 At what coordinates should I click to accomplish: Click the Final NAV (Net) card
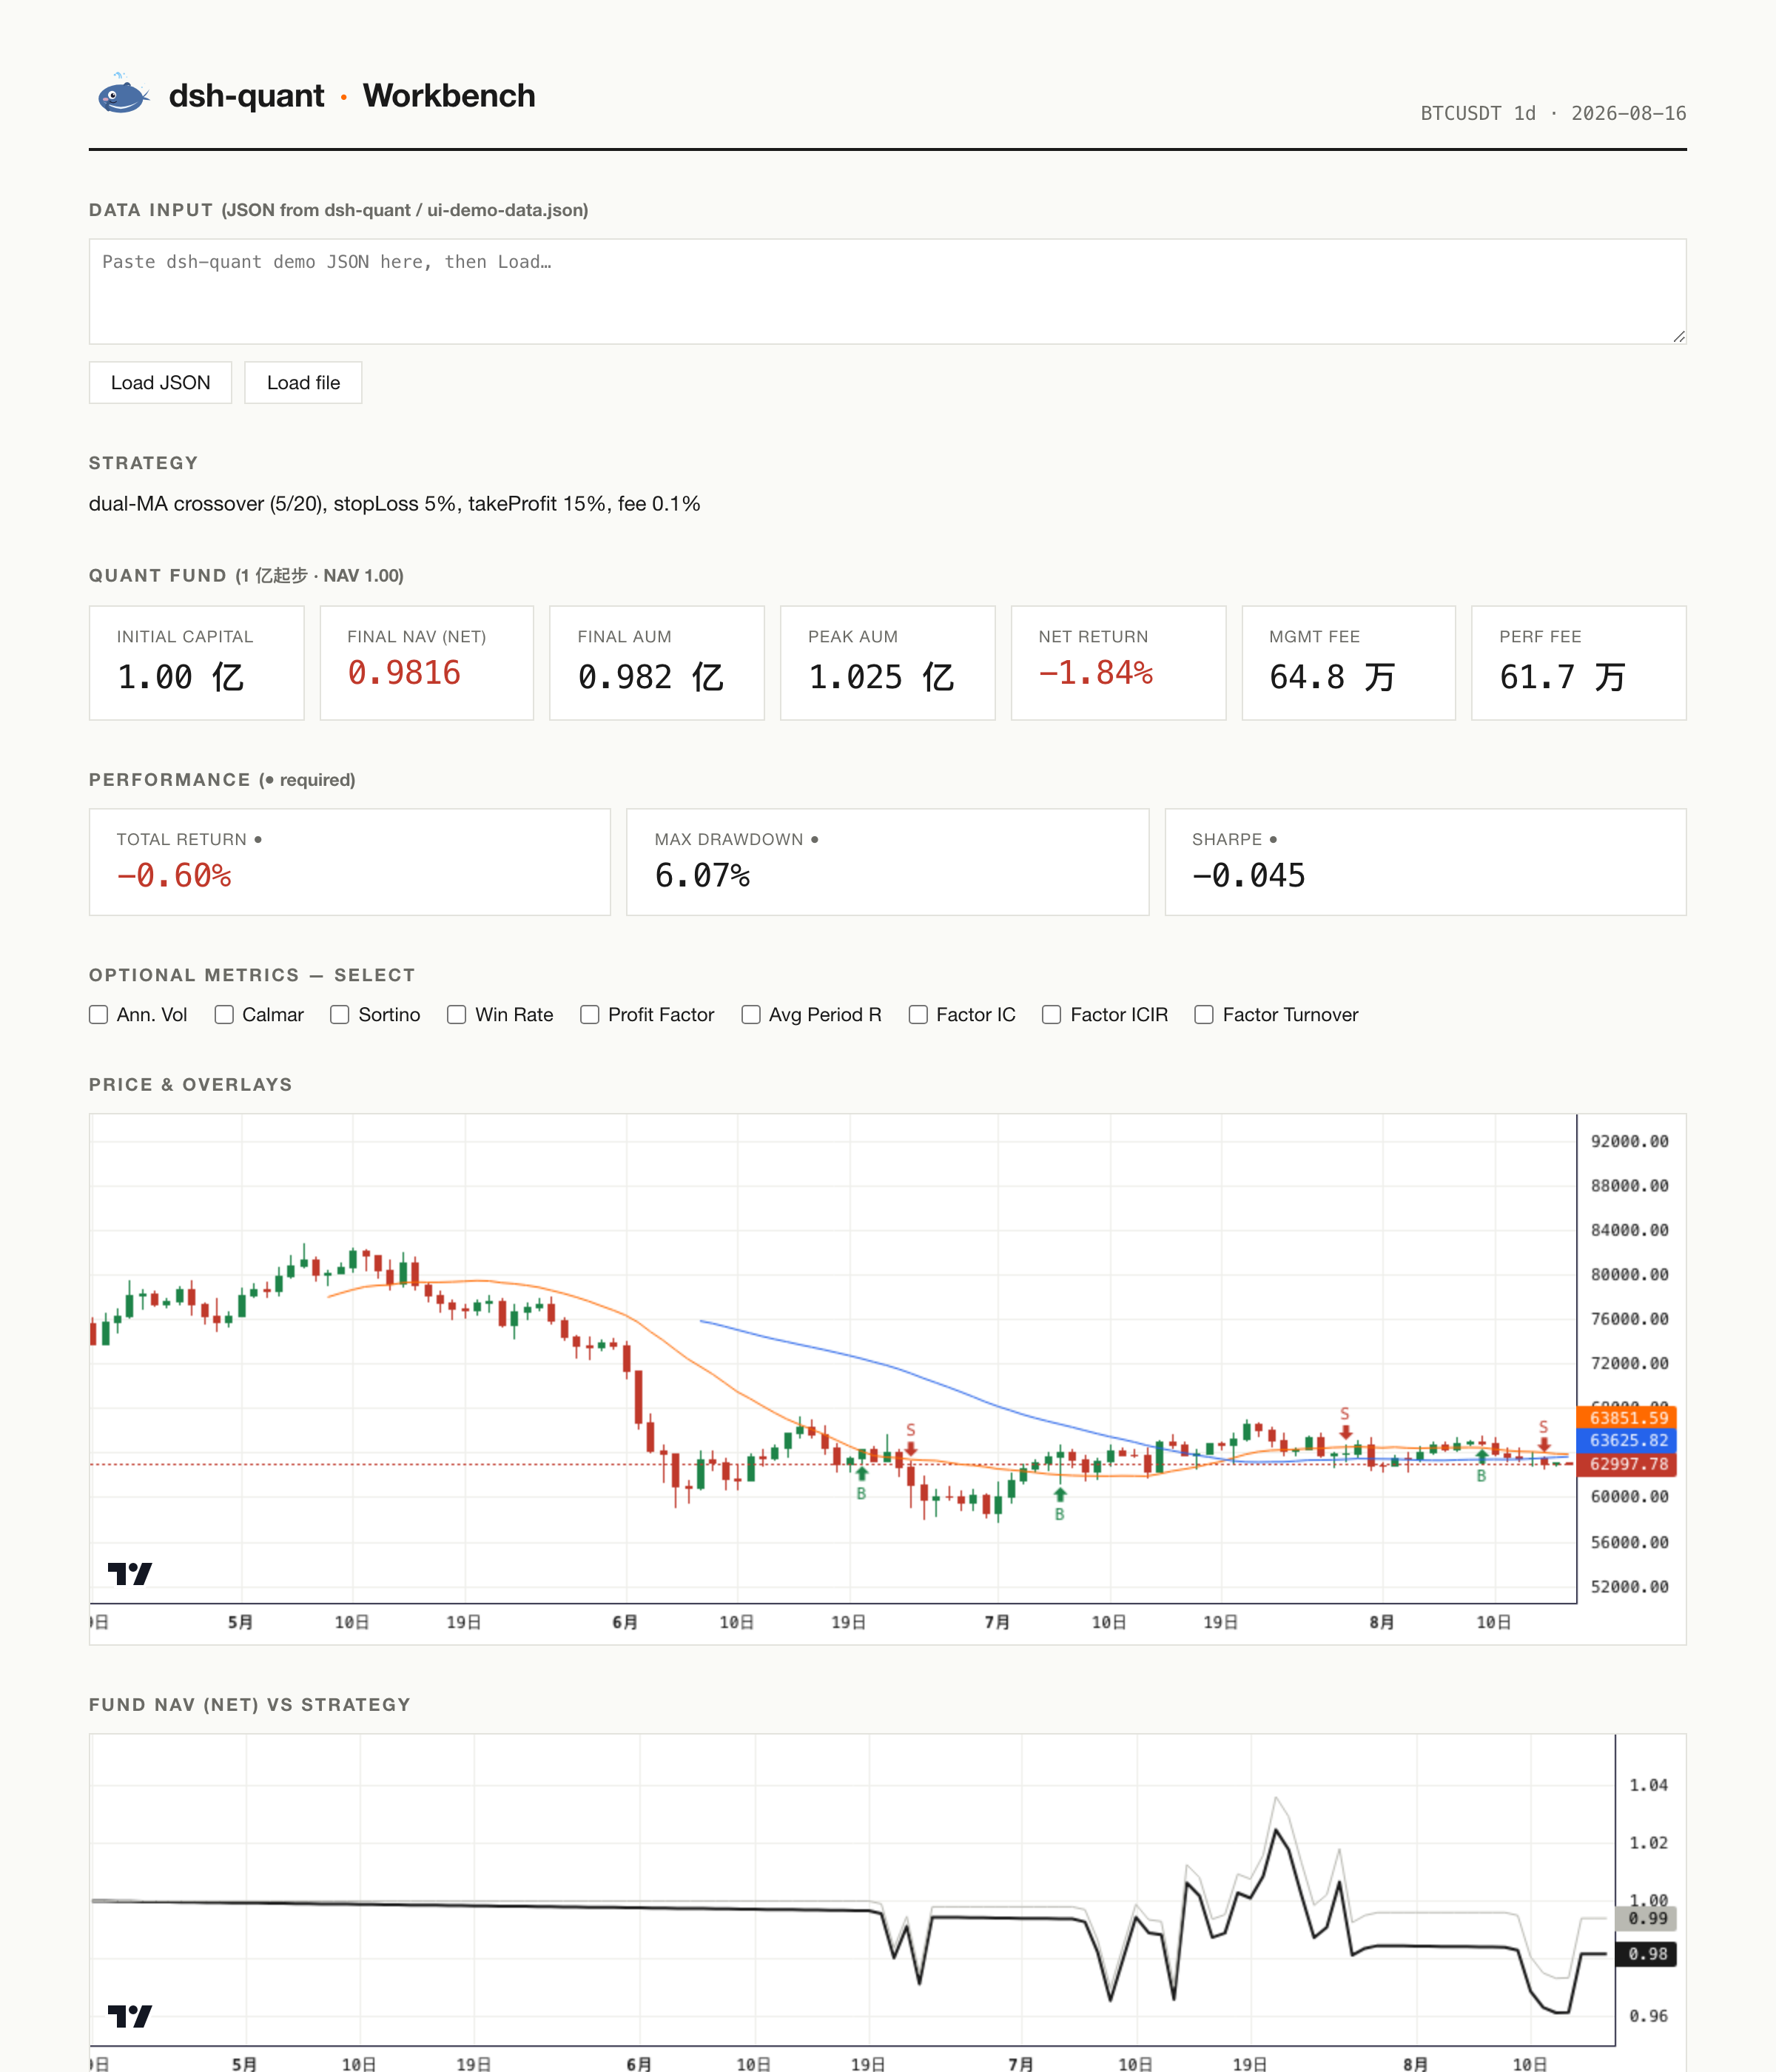pos(427,662)
